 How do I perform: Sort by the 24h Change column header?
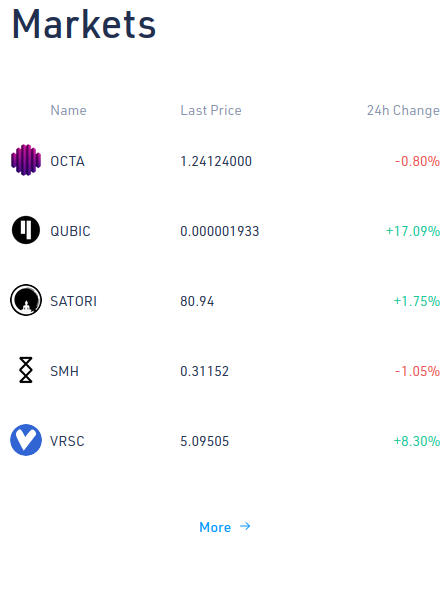click(403, 110)
